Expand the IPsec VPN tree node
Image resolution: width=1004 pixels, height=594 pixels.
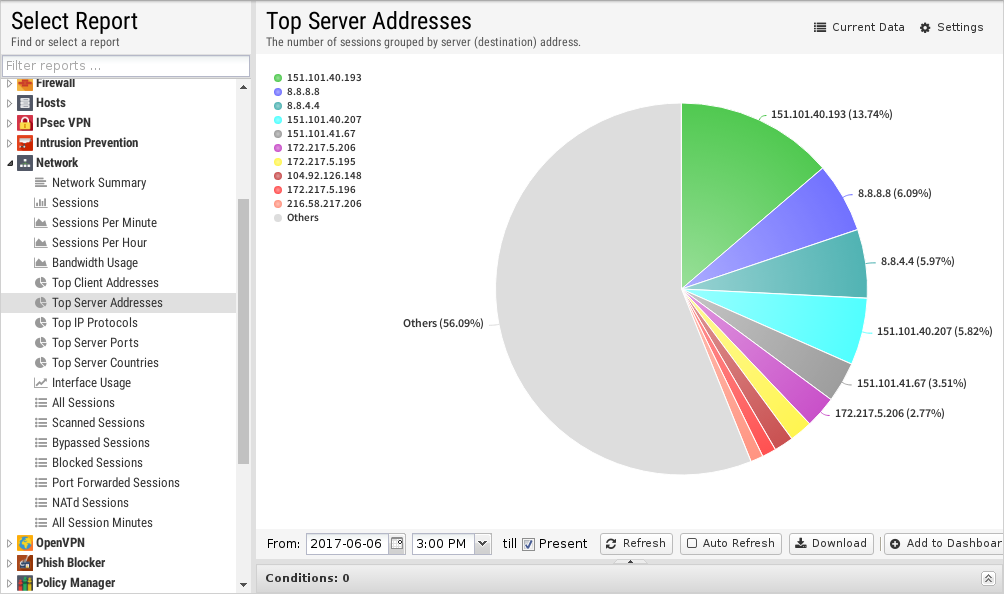tap(10, 123)
